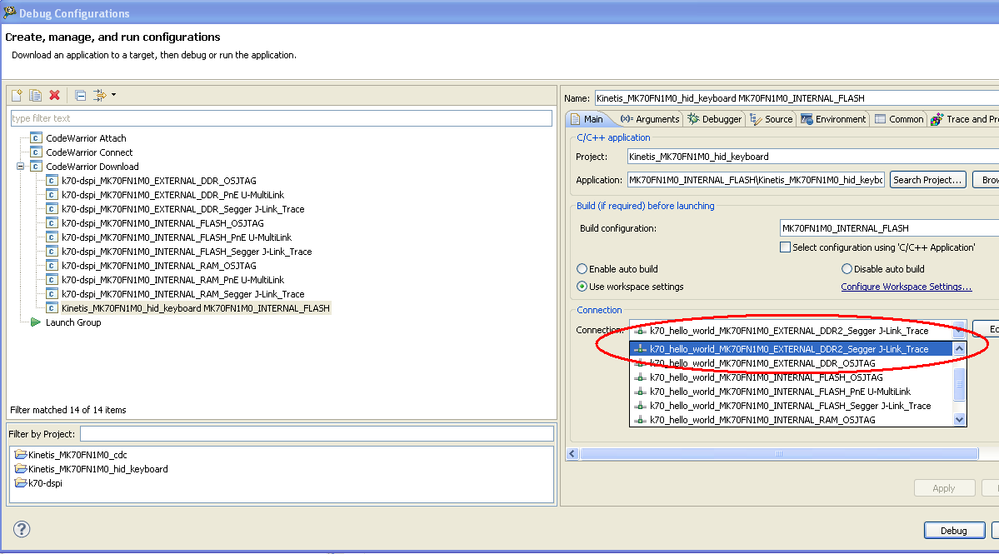
Task: Select the CodeWarrior Download tree node
Action: (x=92, y=167)
